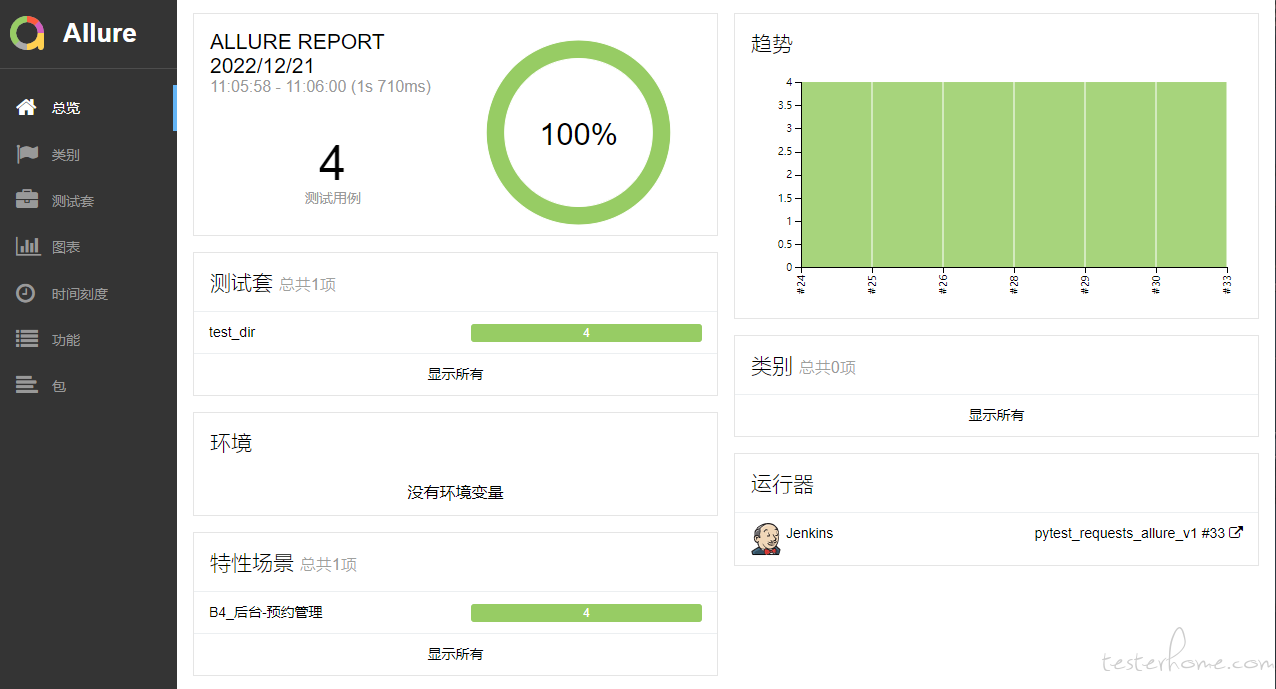Click the green bar for B4_后台-预约管理
This screenshot has height=689, width=1276.
pyautogui.click(x=586, y=612)
